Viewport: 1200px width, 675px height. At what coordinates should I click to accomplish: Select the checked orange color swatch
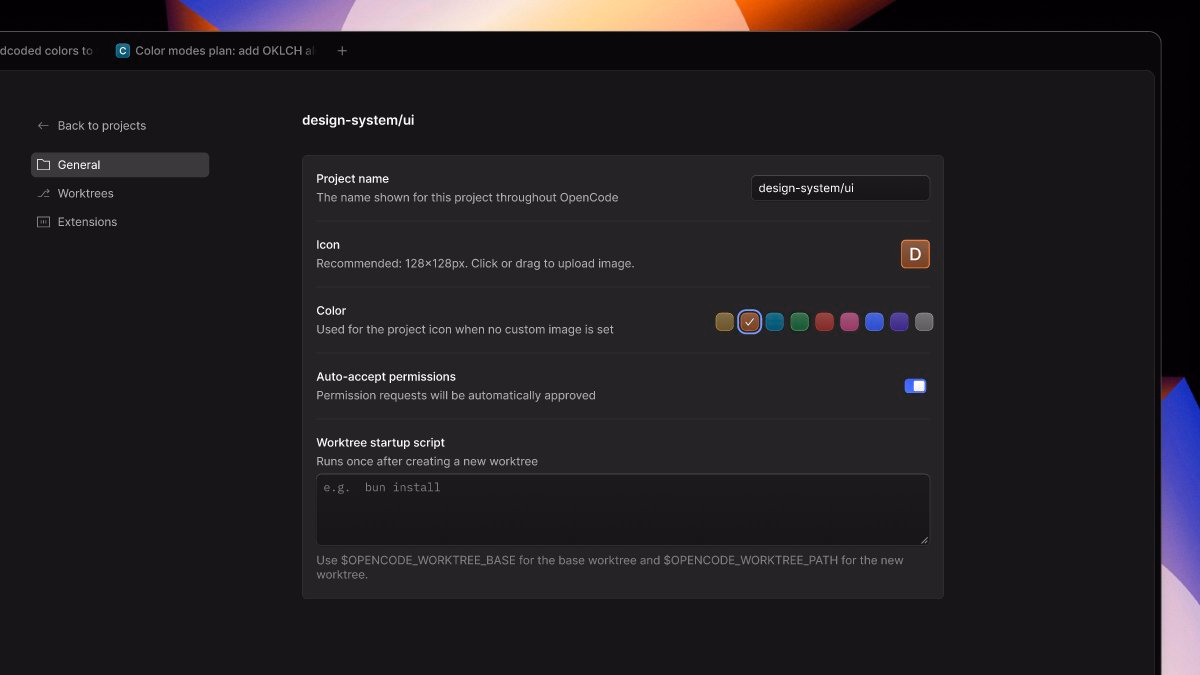point(750,322)
